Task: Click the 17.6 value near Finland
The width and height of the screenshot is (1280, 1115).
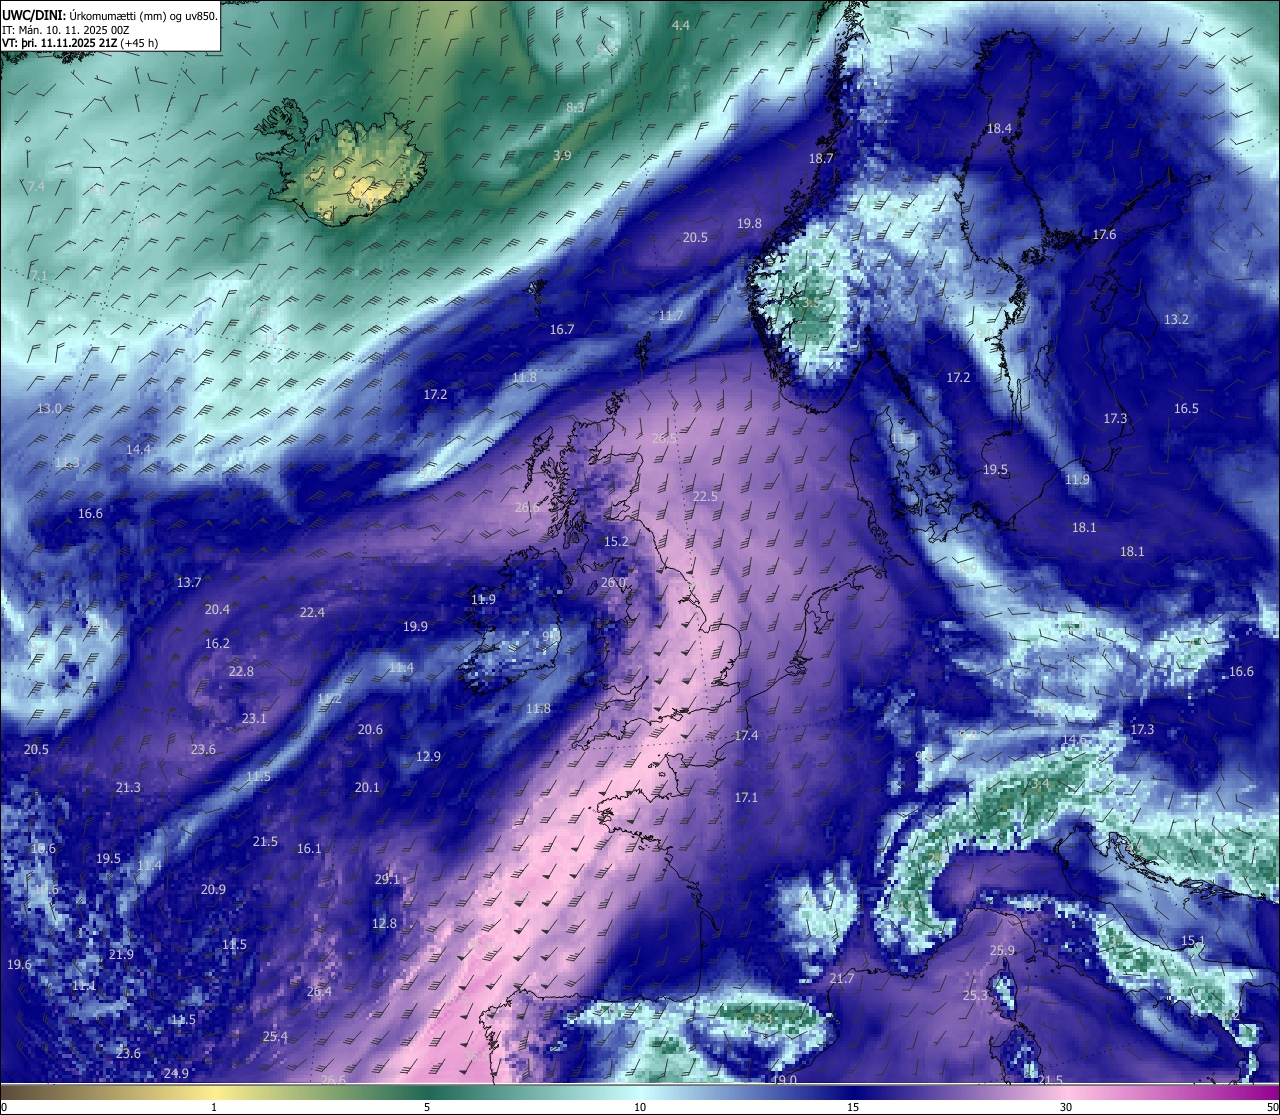Action: (x=1104, y=234)
